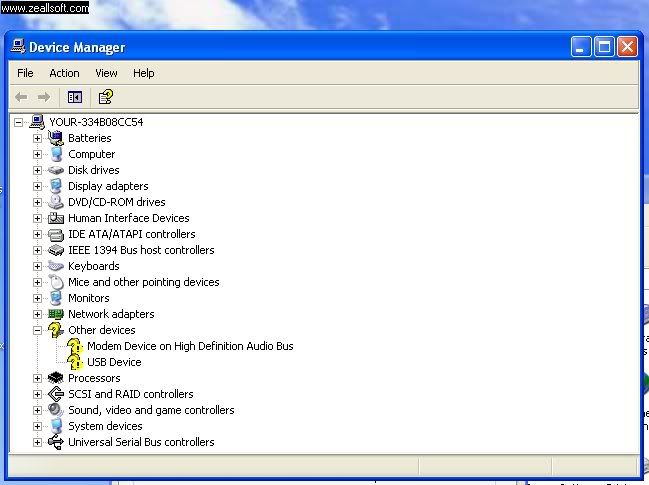This screenshot has width=649, height=485.
Task: Maximize the Device Manager window
Action: pyautogui.click(x=604, y=46)
